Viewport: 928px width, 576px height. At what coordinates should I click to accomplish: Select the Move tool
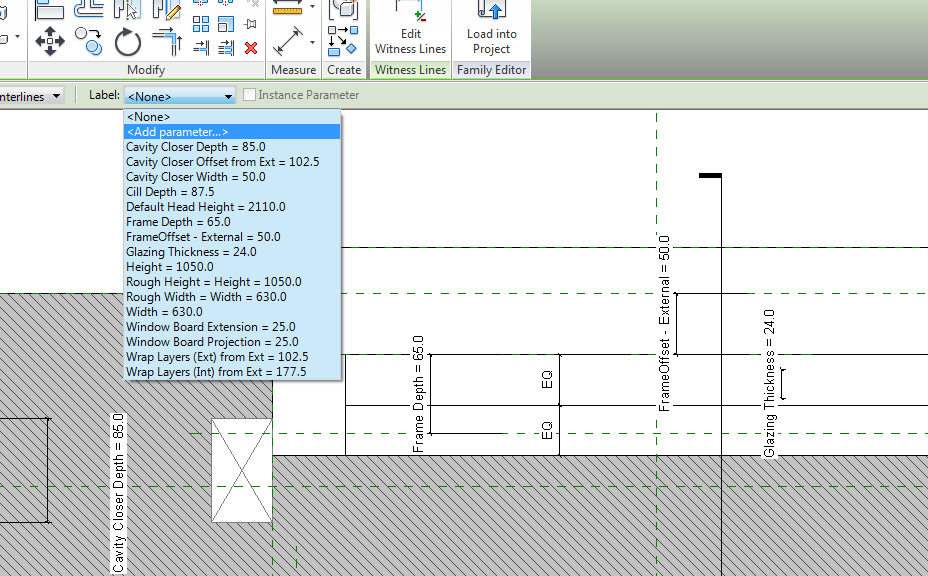click(x=49, y=39)
